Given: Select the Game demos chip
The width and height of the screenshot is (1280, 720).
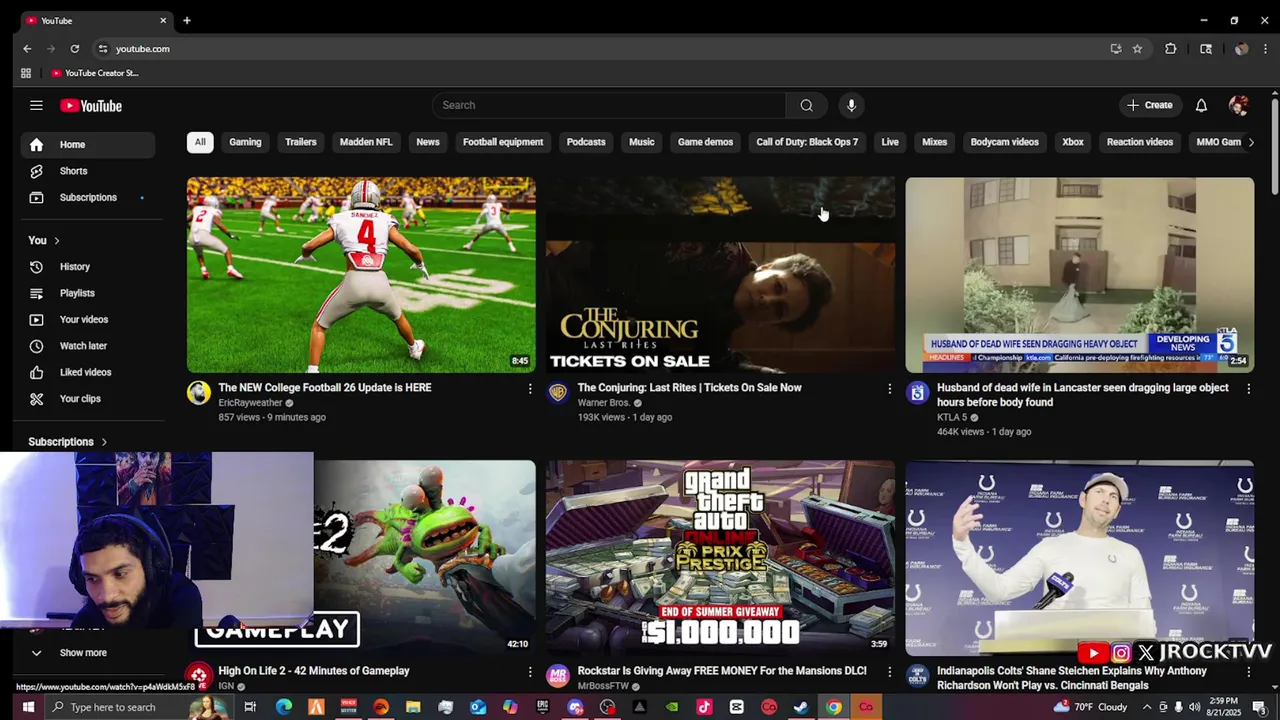Looking at the screenshot, I should (705, 142).
